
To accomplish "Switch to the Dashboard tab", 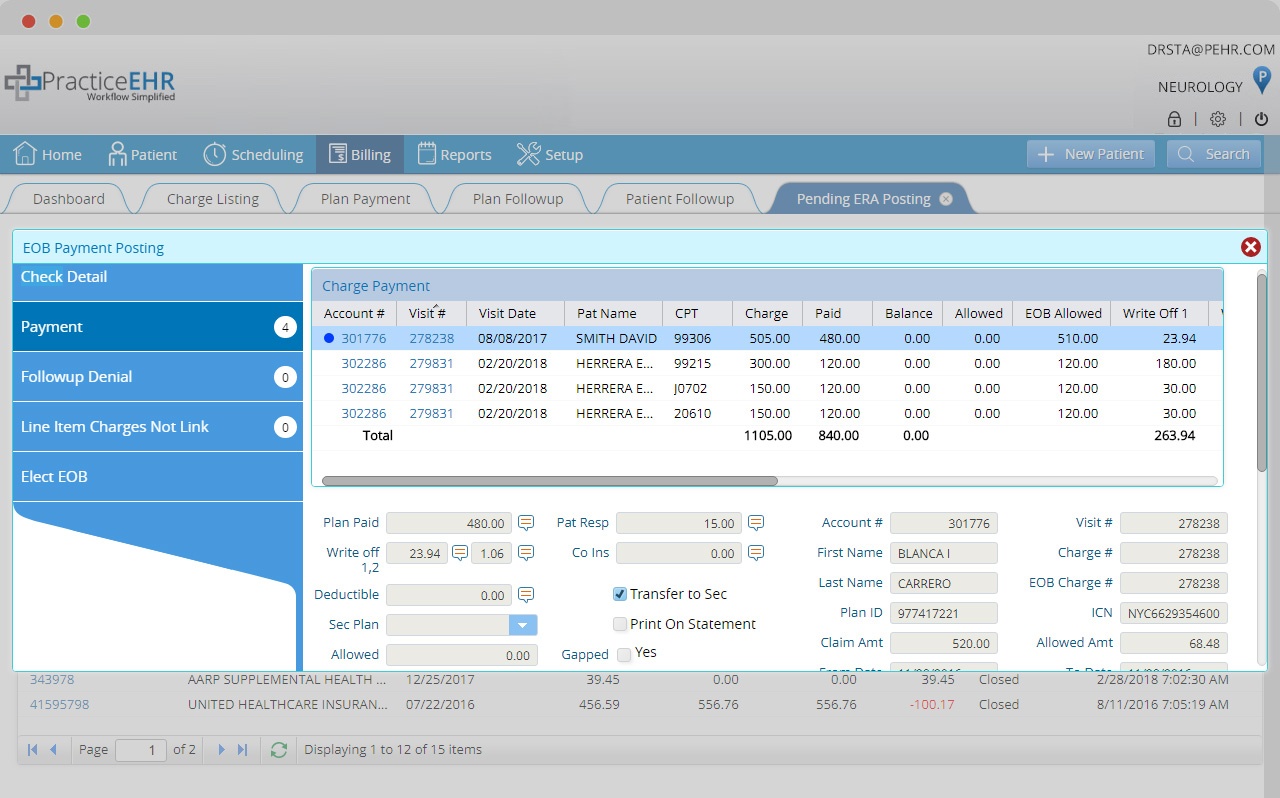I will click(x=68, y=199).
